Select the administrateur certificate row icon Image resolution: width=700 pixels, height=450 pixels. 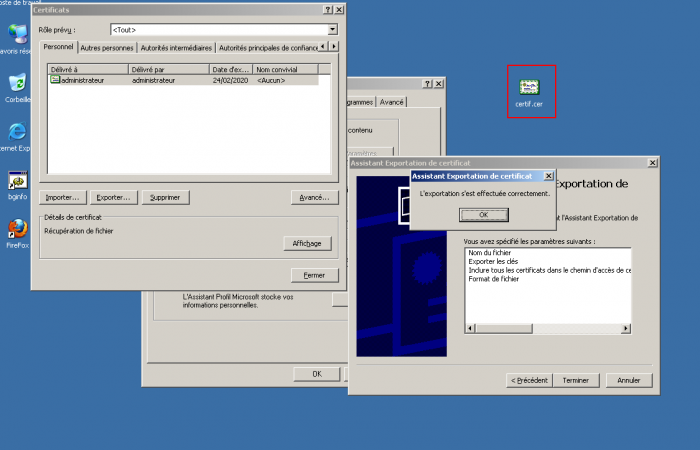(x=55, y=80)
